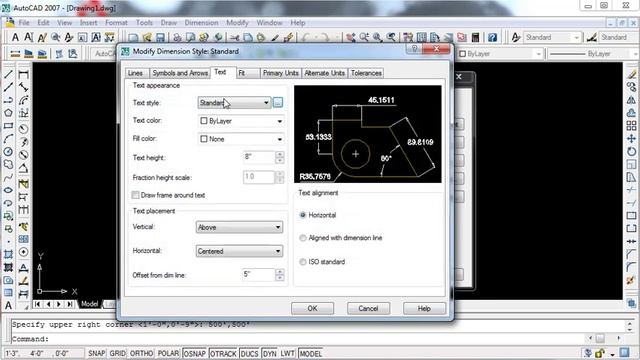Select the Multiline Text tool at the bottom left
Image resolution: width=640 pixels, height=360 pixels.
point(8,306)
